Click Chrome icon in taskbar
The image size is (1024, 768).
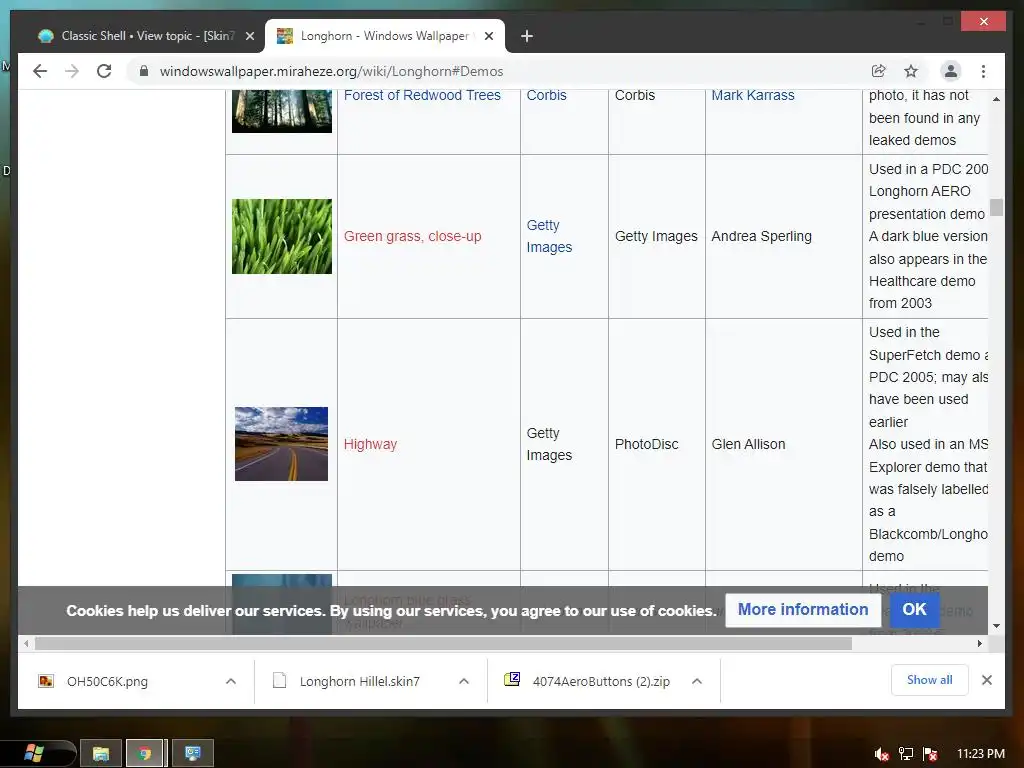point(145,753)
